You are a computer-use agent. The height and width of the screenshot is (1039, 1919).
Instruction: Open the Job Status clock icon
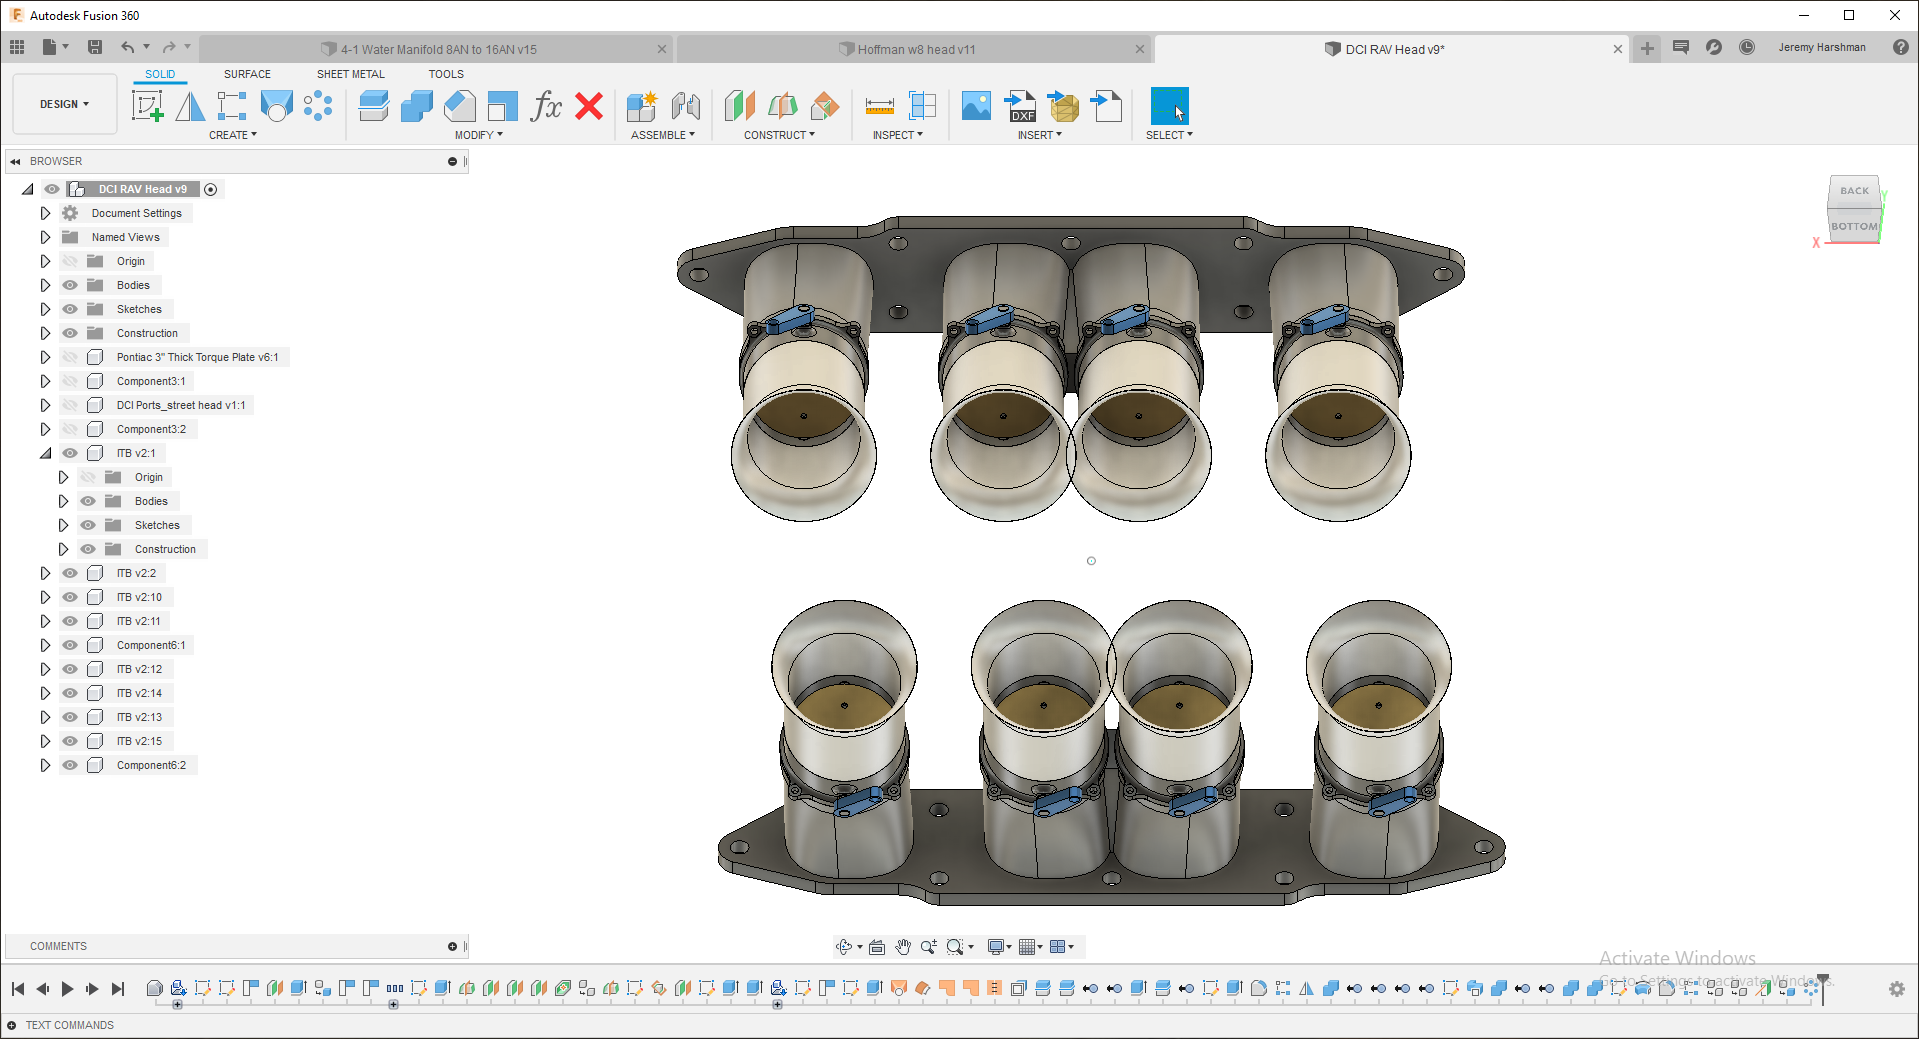(1747, 47)
